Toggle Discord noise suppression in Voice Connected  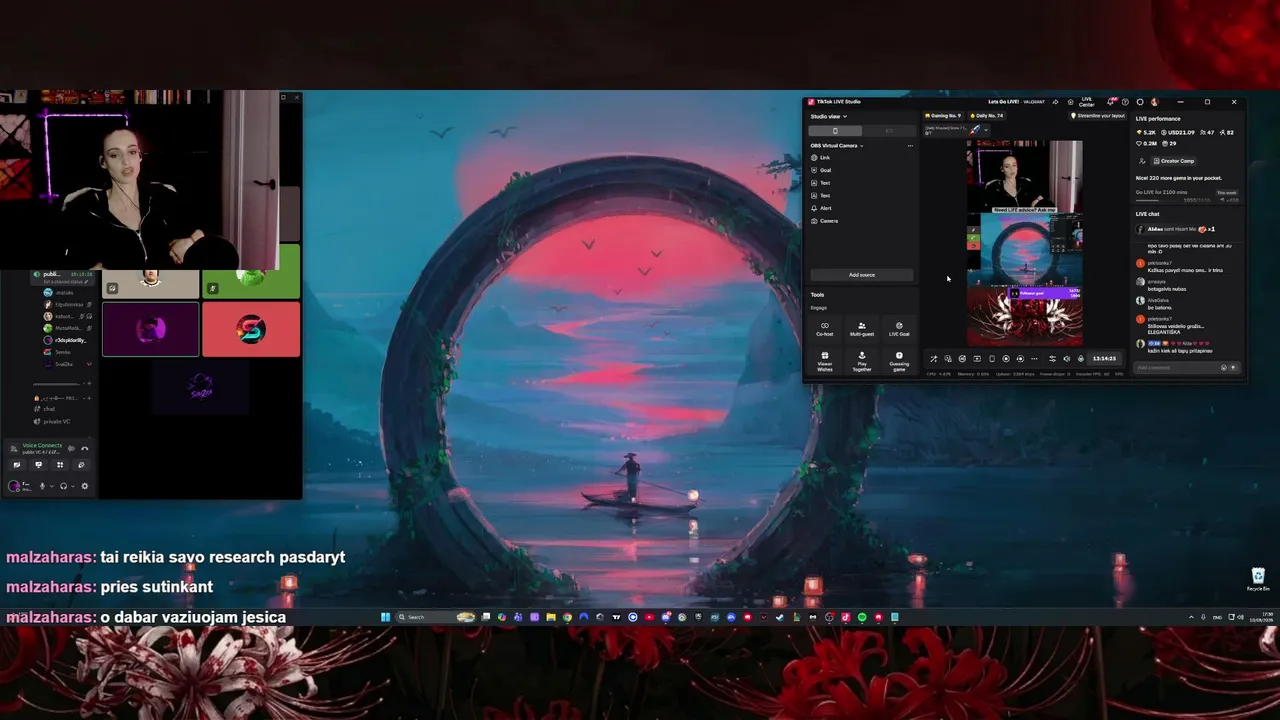click(x=70, y=448)
